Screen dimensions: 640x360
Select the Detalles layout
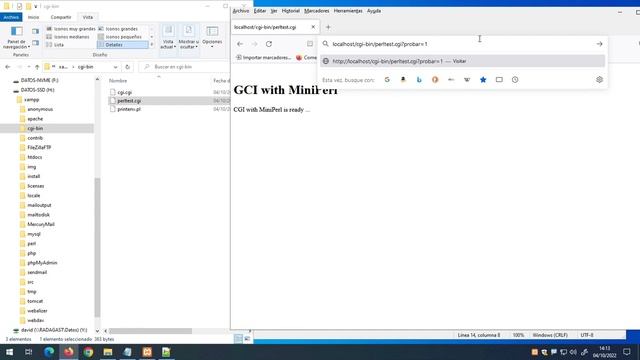[122, 44]
